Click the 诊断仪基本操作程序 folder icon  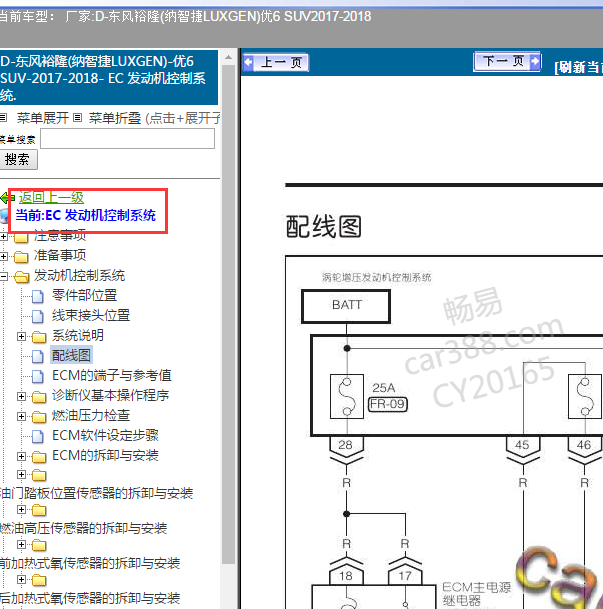tap(39, 397)
